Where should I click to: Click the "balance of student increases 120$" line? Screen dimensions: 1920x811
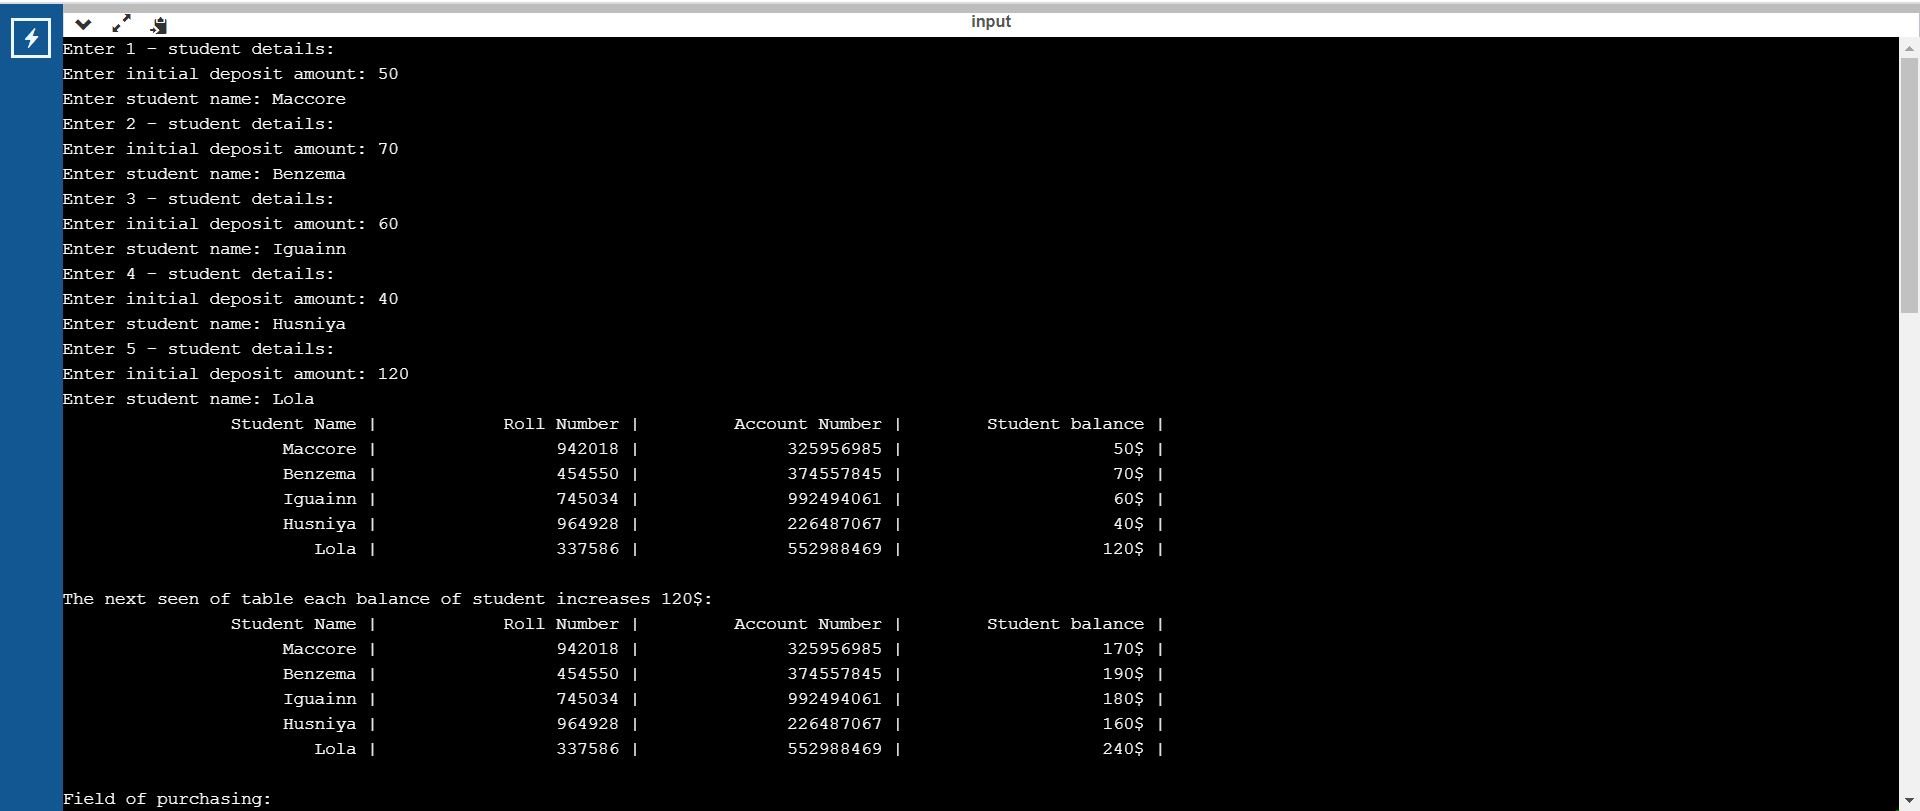point(387,599)
